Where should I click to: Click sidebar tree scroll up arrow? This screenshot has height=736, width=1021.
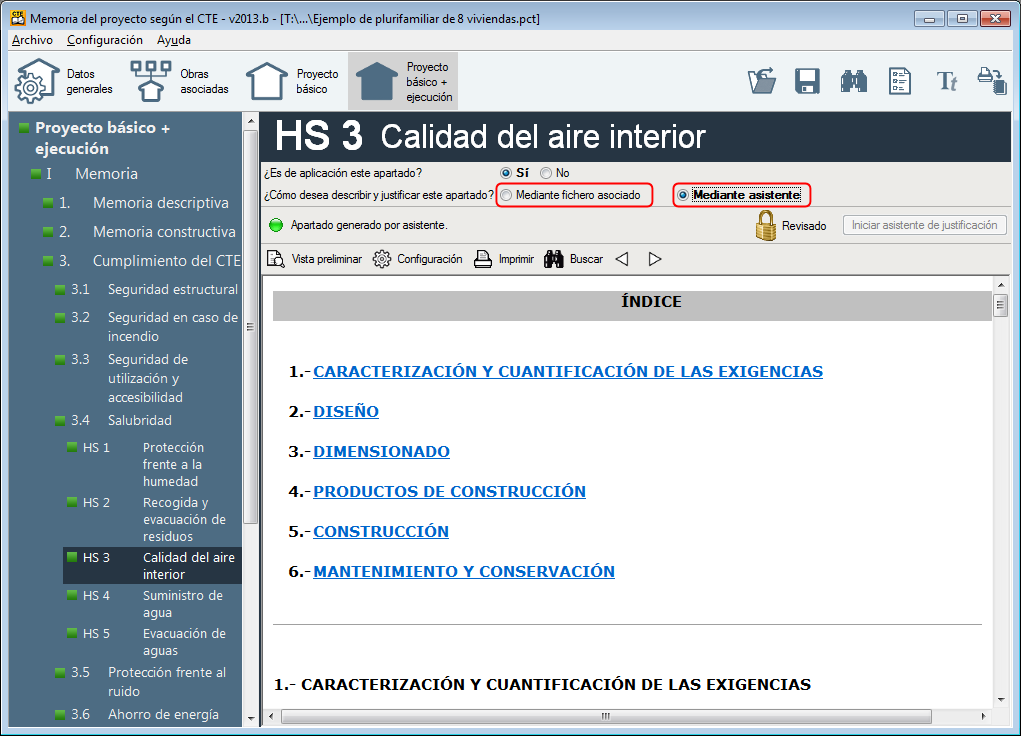click(x=251, y=121)
